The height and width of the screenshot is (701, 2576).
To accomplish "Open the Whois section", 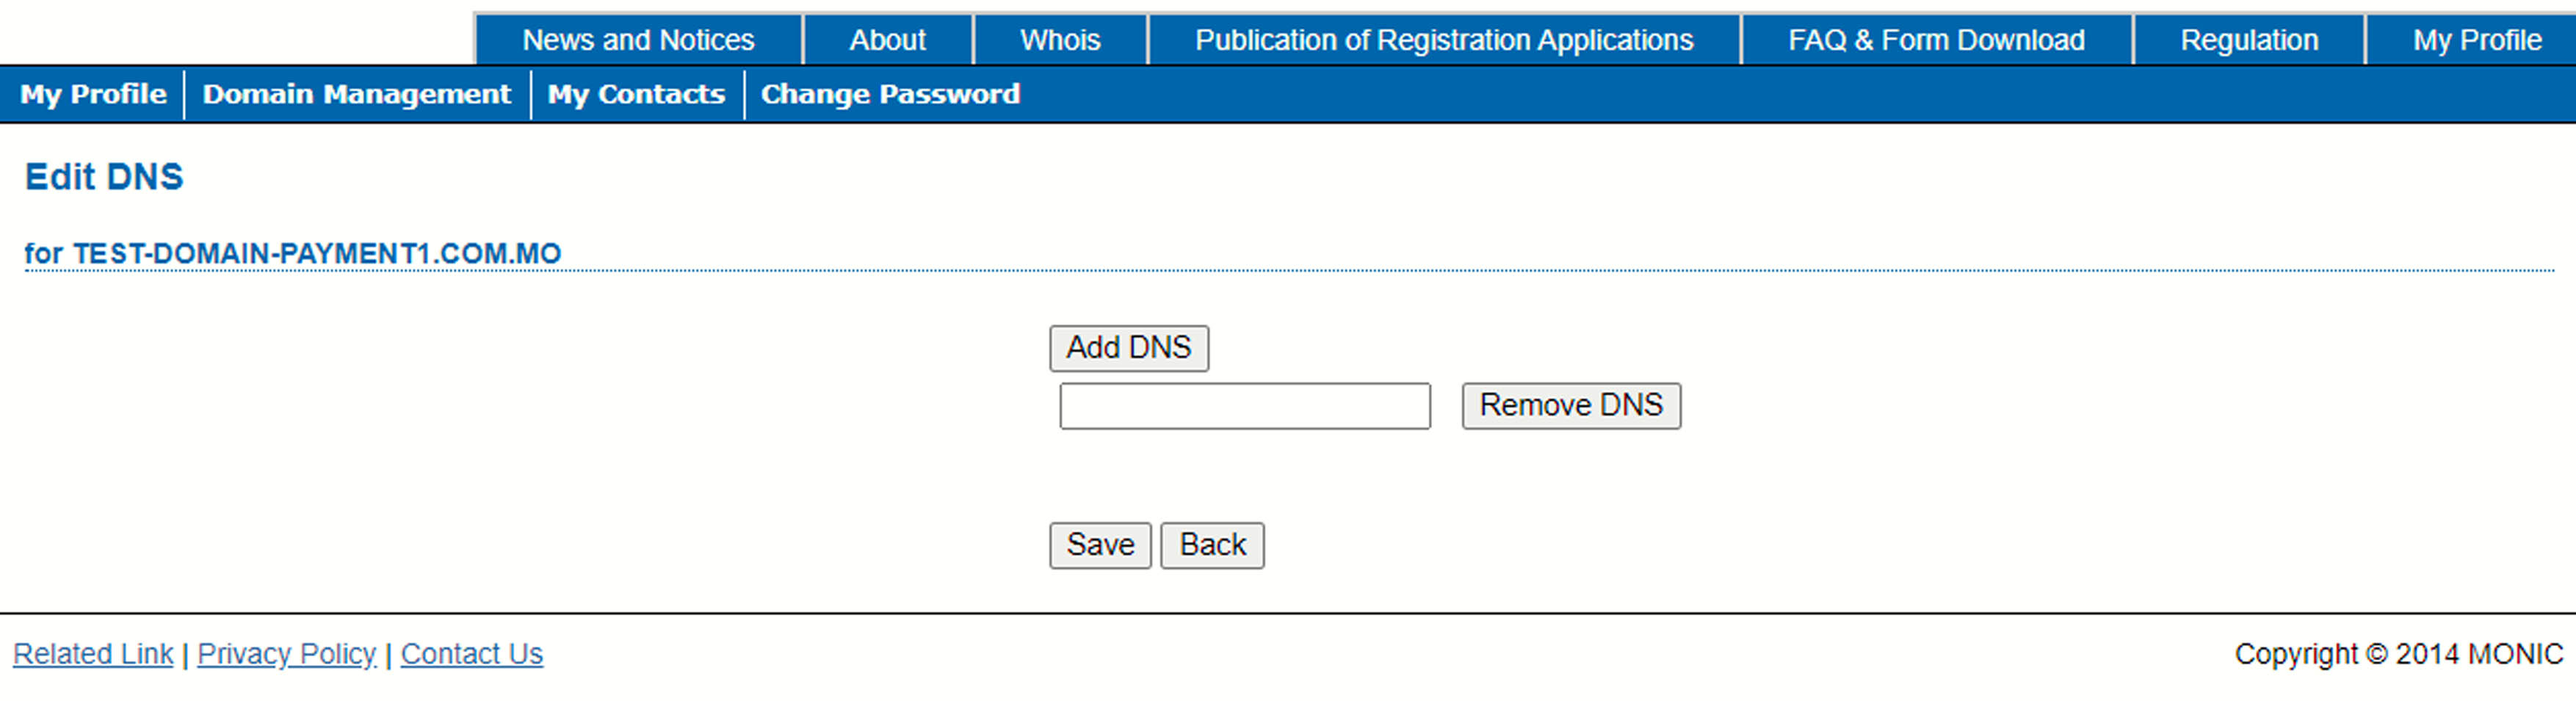I will [x=1059, y=40].
